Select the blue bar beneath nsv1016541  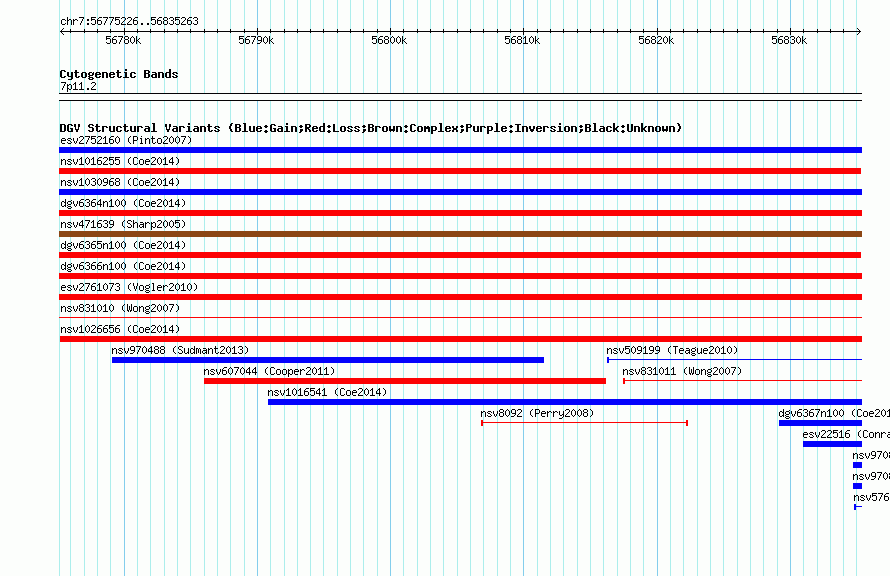565,402
